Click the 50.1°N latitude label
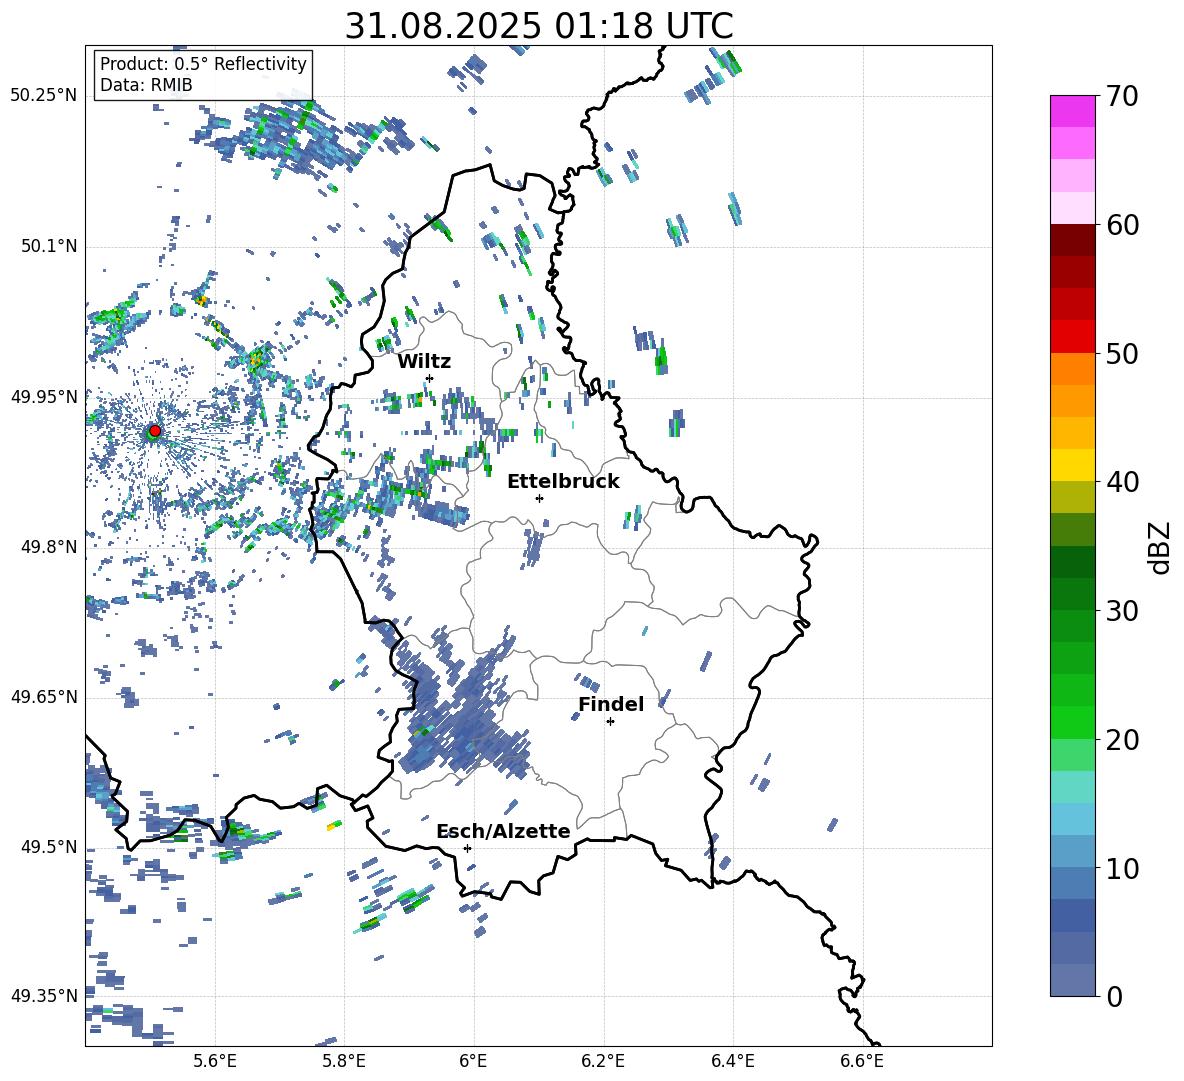Viewport: 1184px width, 1081px height. (49, 247)
